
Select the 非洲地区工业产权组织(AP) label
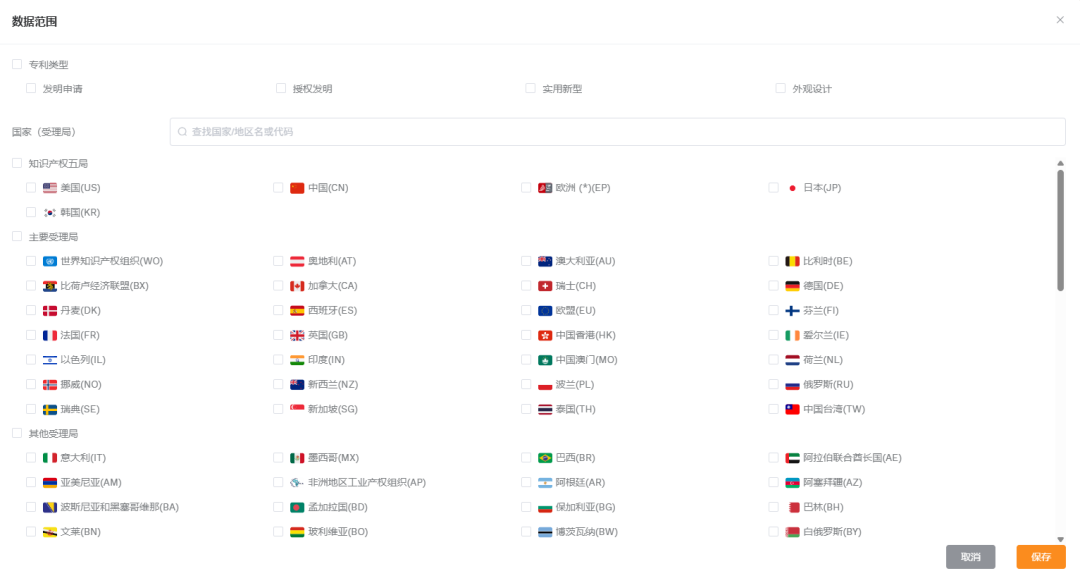pyautogui.click(x=367, y=482)
